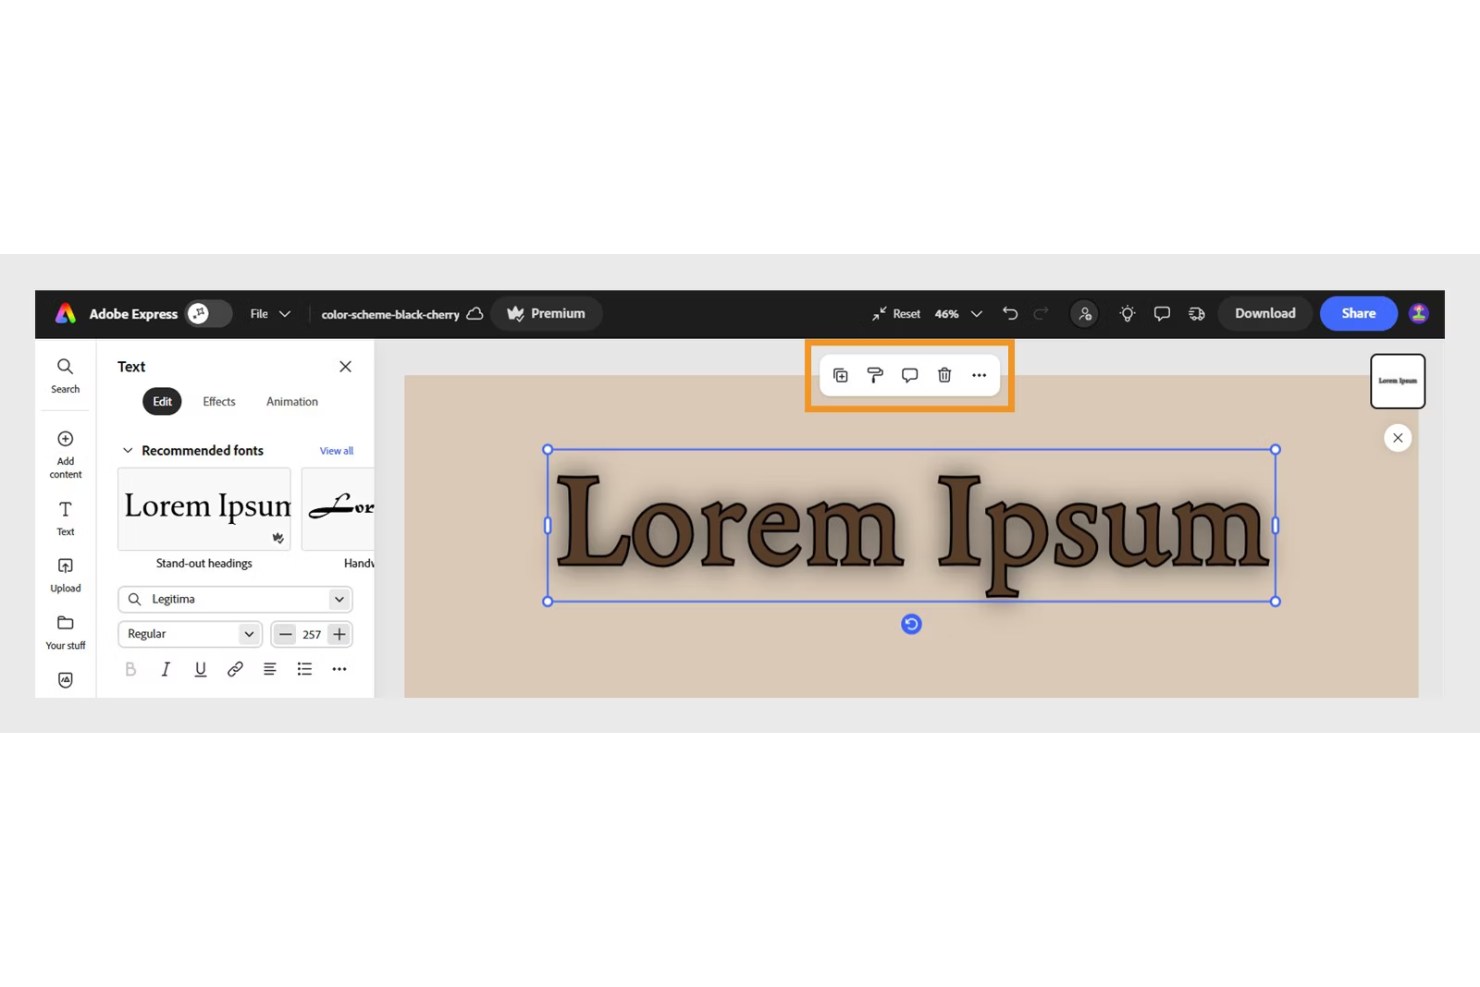Viewport: 1480px width, 987px height.
Task: Switch to the Effects tab
Action: coord(218,401)
